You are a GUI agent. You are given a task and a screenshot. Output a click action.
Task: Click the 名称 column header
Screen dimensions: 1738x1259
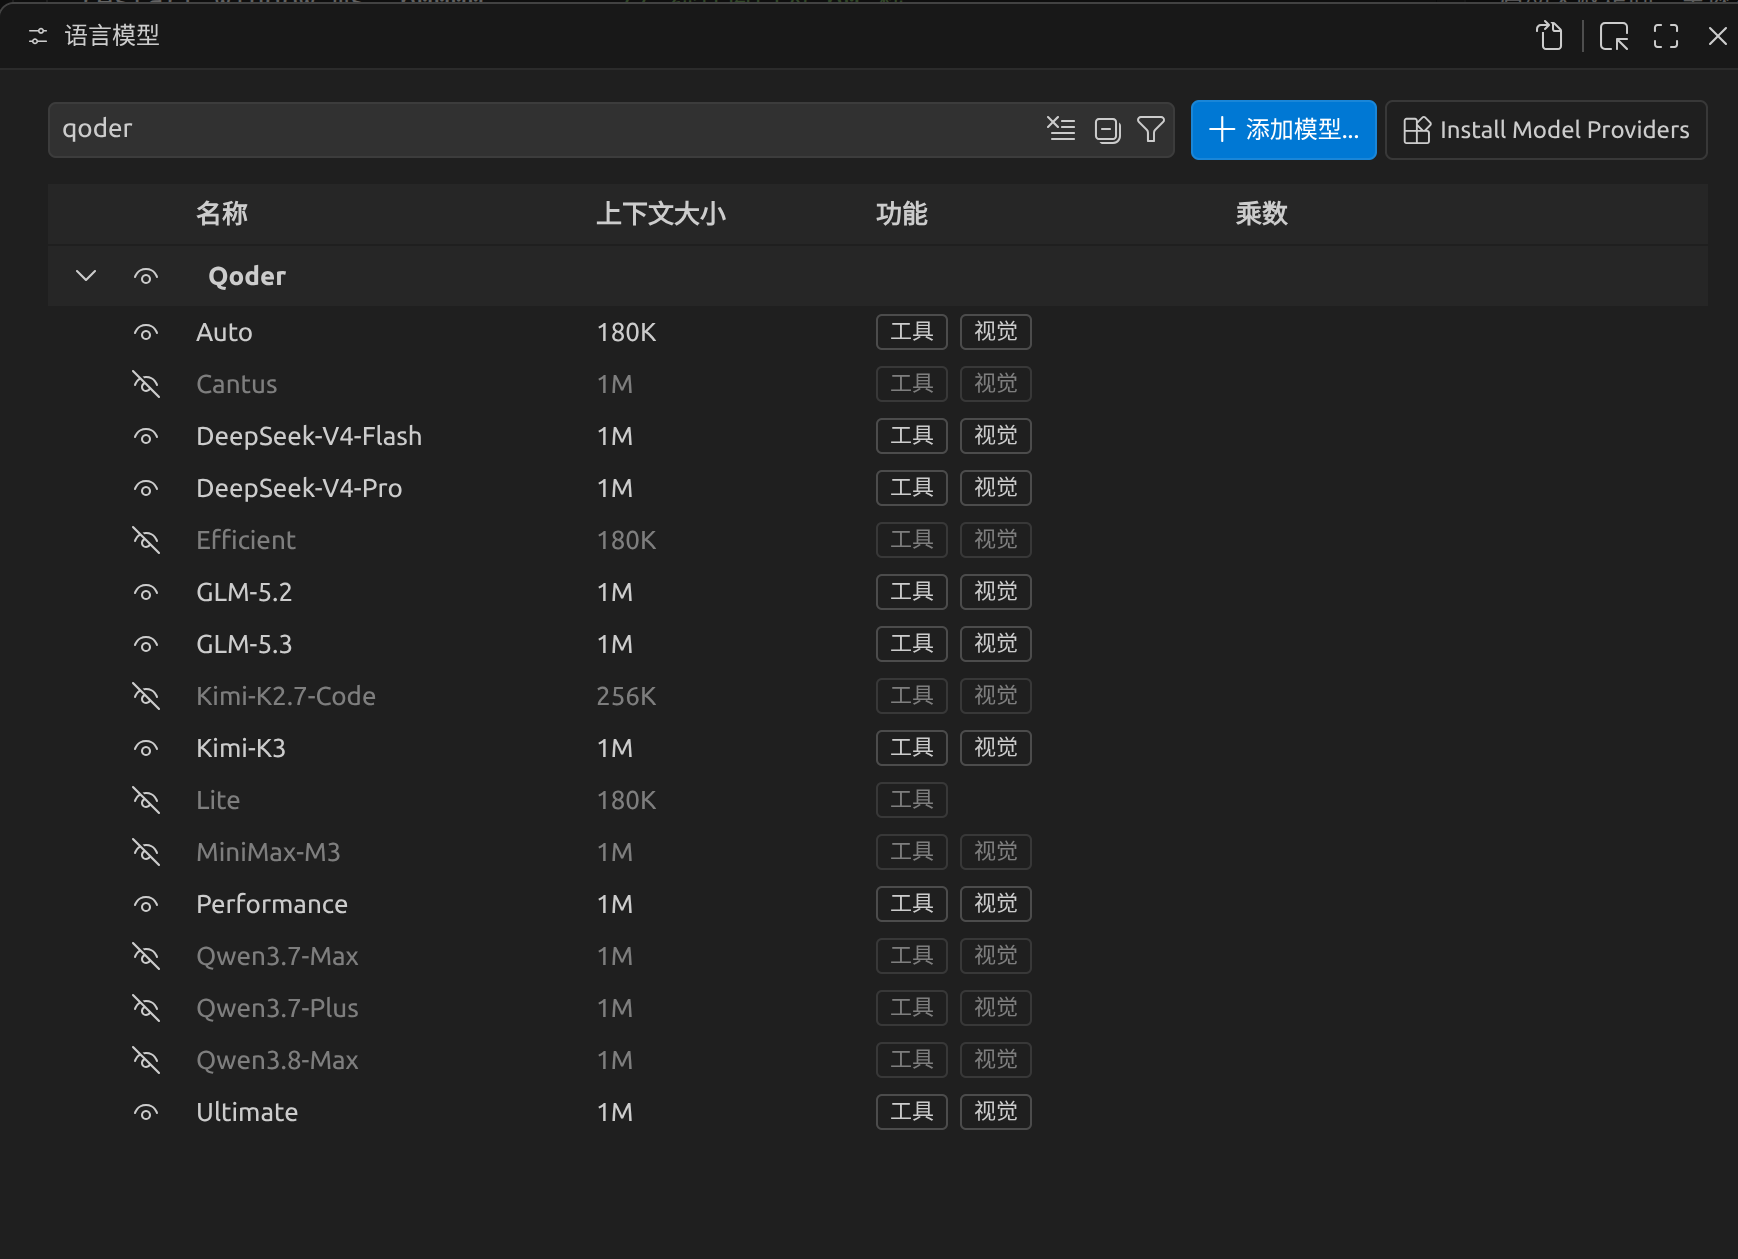222,214
